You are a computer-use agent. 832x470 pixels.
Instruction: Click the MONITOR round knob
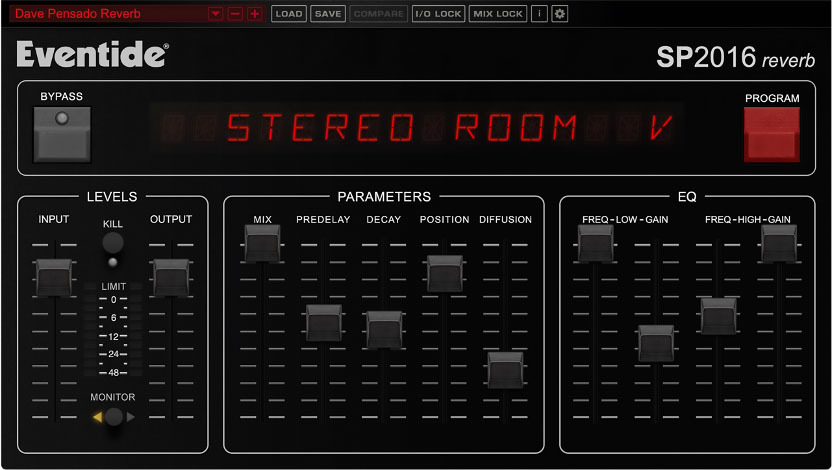(114, 417)
